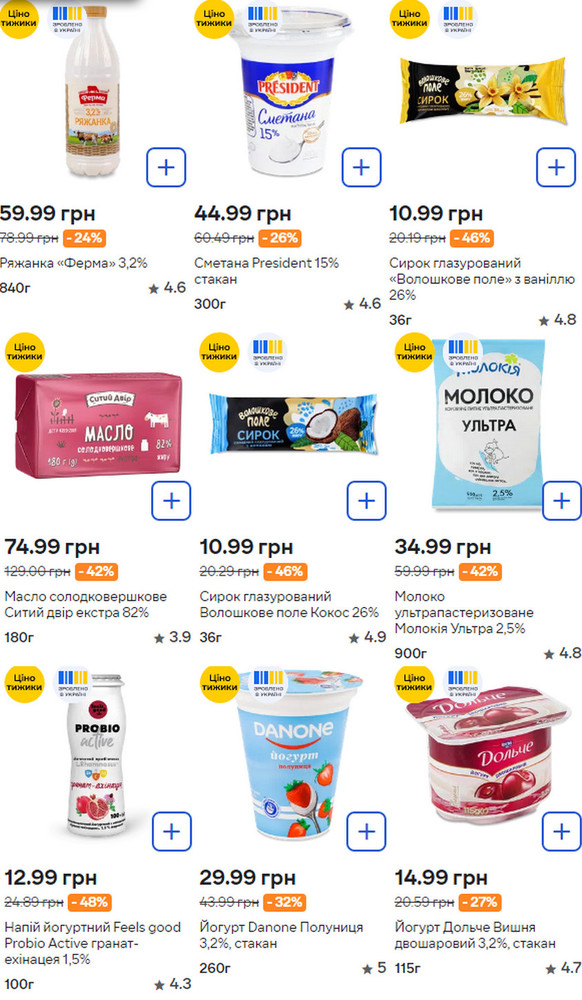Screen dimensions: 582x1000
Task: Add Ряжанка Ферма 3,2% to cart
Action: 166,168
